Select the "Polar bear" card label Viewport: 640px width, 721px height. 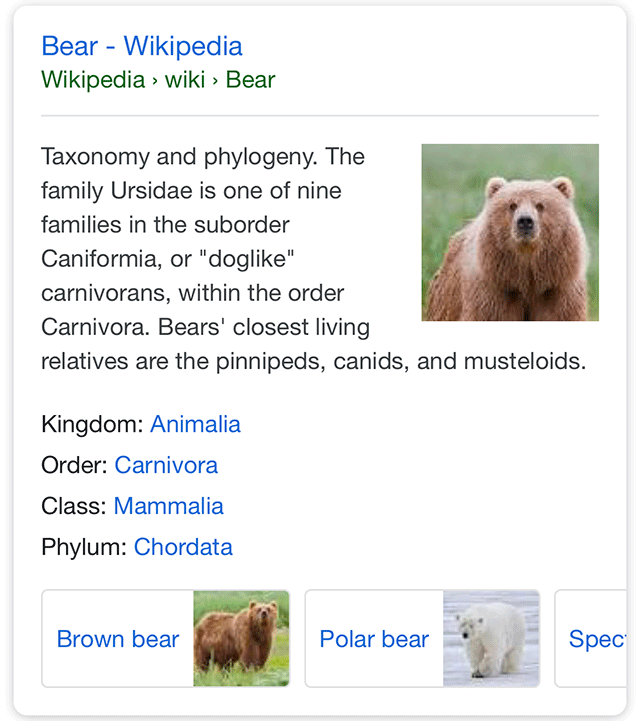[x=374, y=639]
